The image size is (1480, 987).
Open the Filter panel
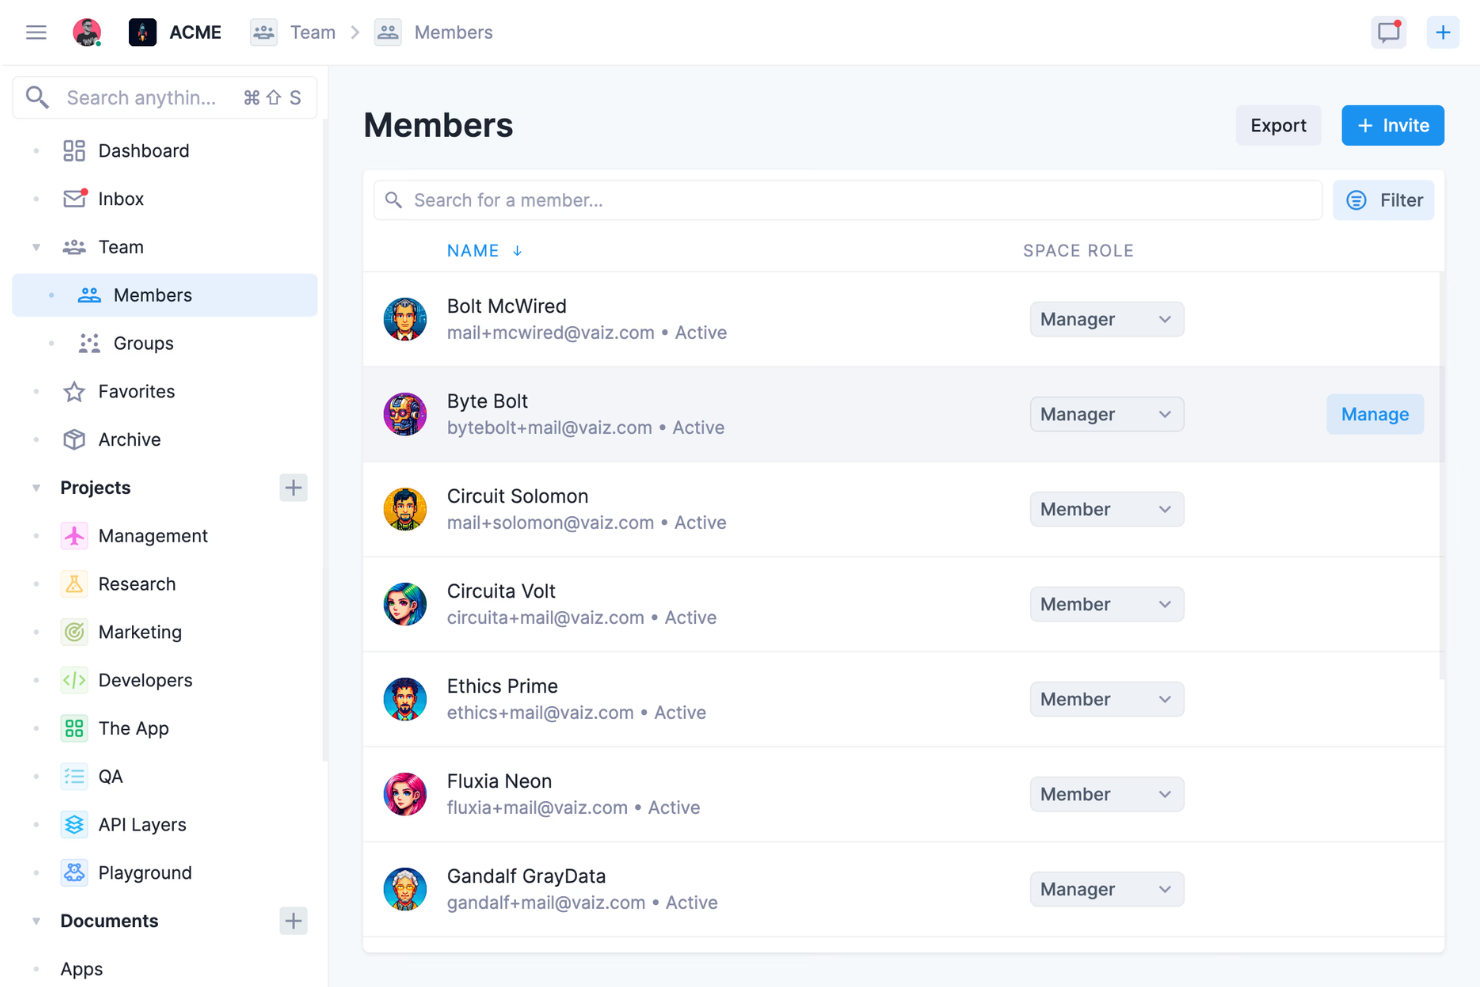click(1384, 200)
